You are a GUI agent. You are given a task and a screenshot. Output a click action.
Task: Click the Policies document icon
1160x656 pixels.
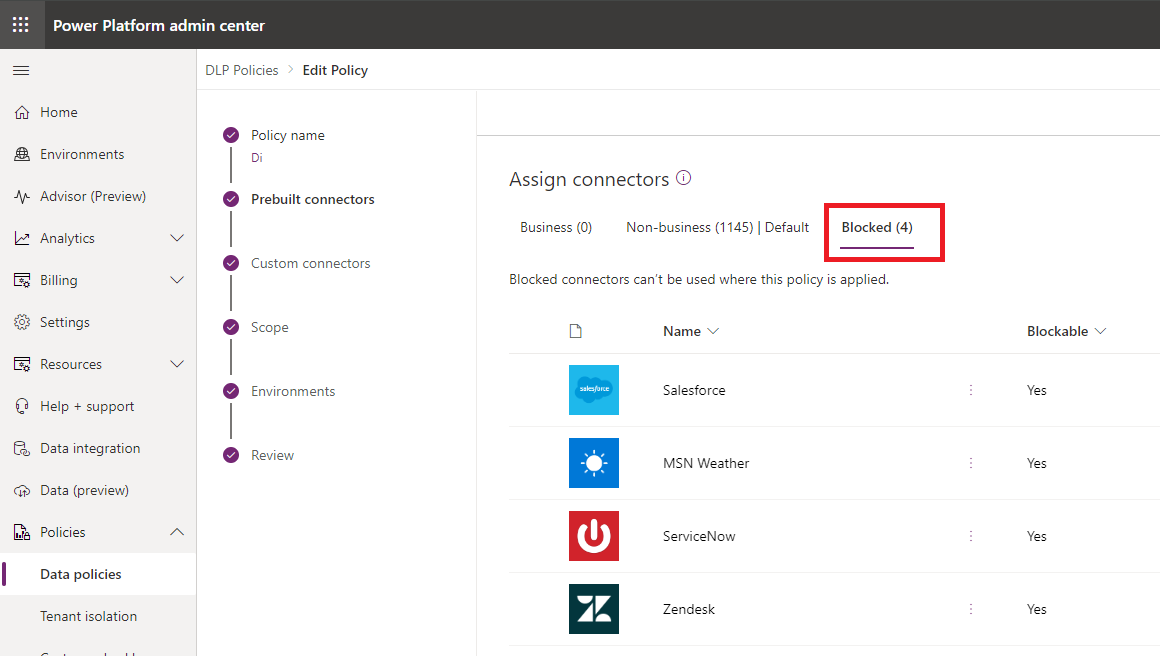22,532
